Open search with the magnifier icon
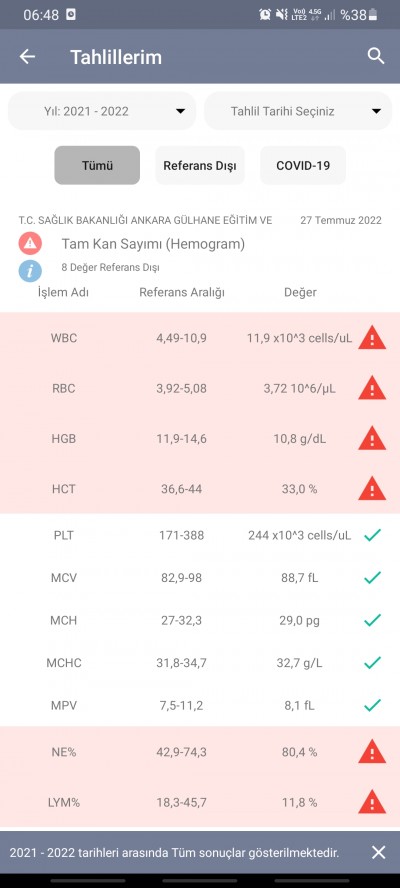The height and width of the screenshot is (888, 400). click(376, 56)
